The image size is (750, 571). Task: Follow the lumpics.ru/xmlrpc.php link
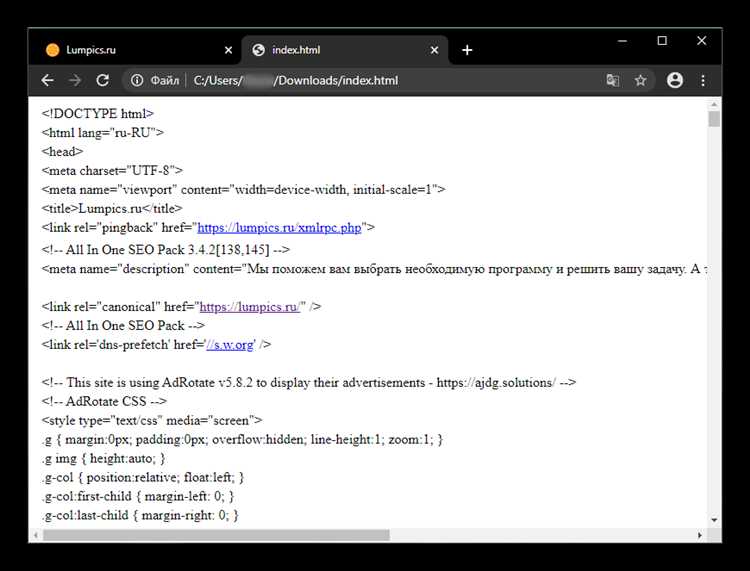tap(279, 228)
